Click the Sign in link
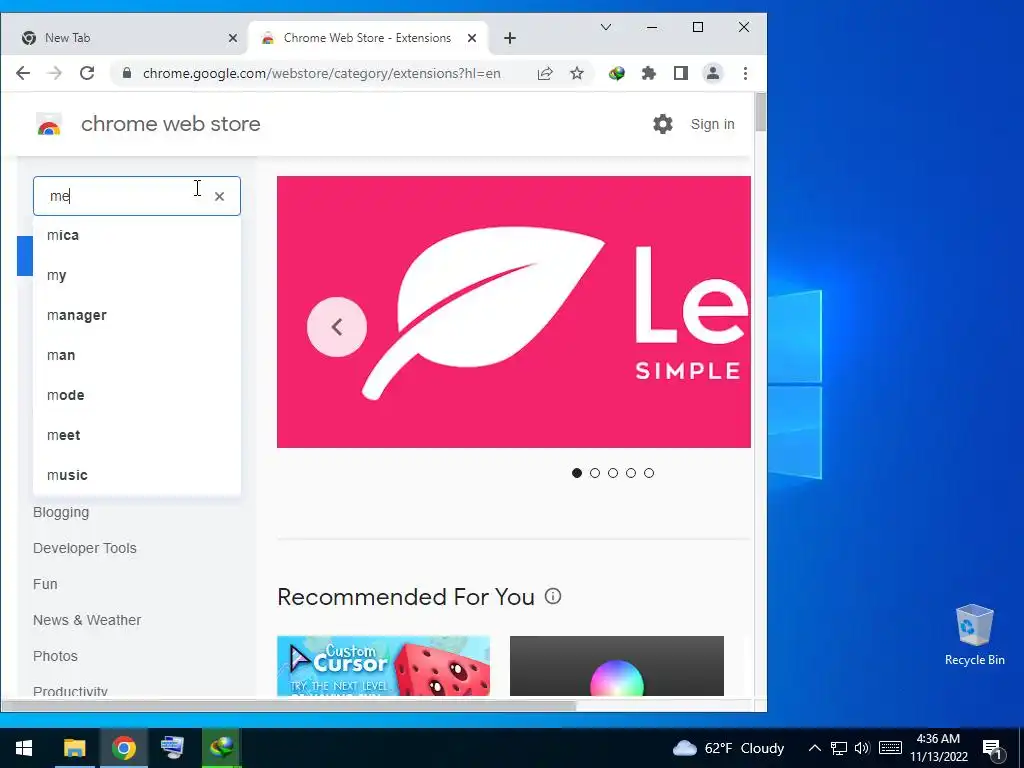 [x=712, y=124]
